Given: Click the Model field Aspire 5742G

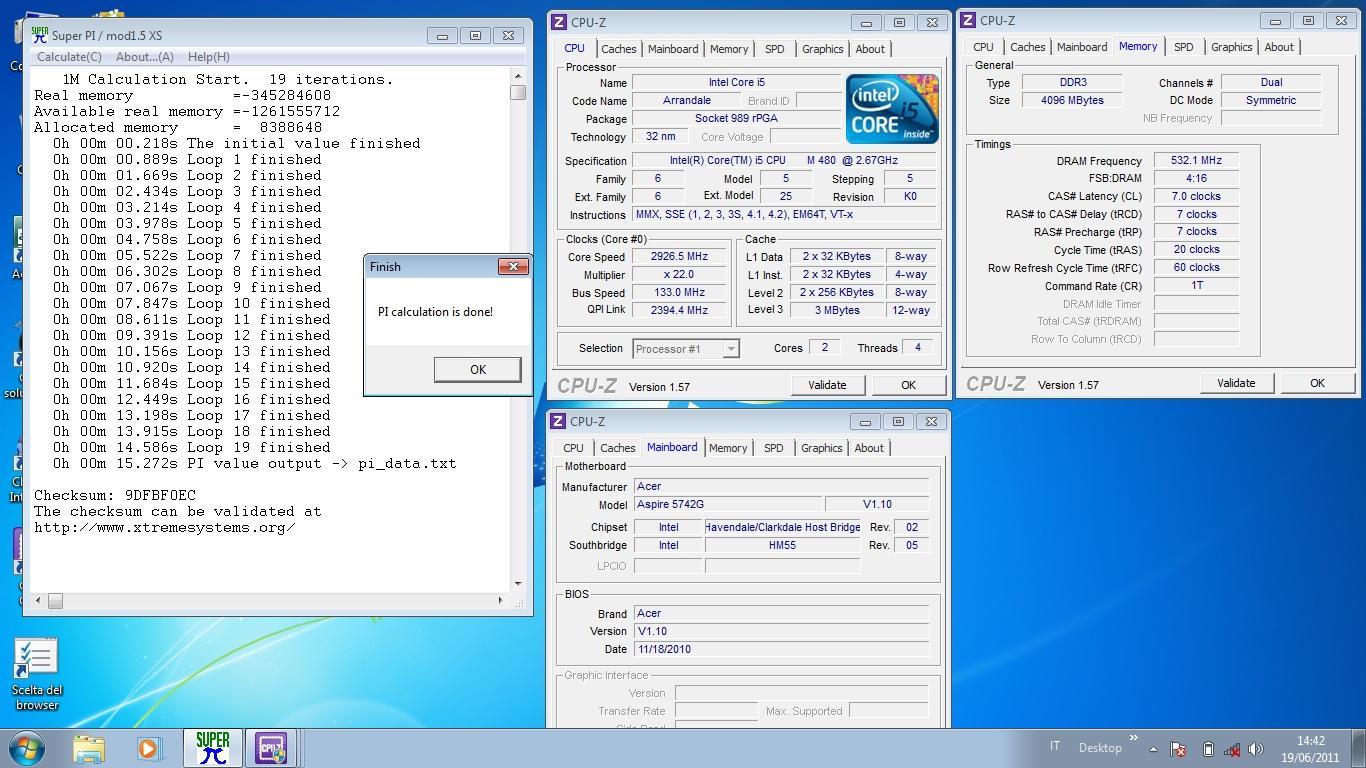Looking at the screenshot, I should [x=728, y=505].
